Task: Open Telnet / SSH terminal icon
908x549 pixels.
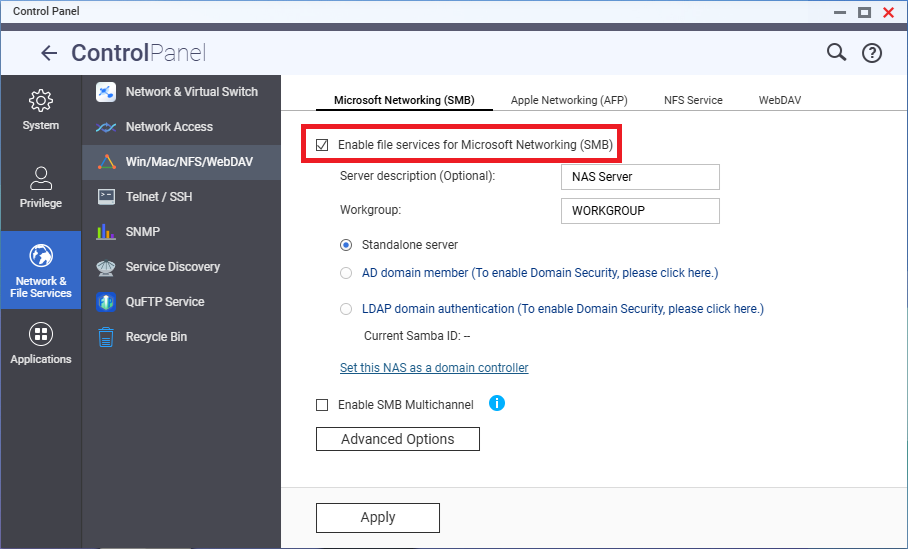Action: [x=106, y=197]
